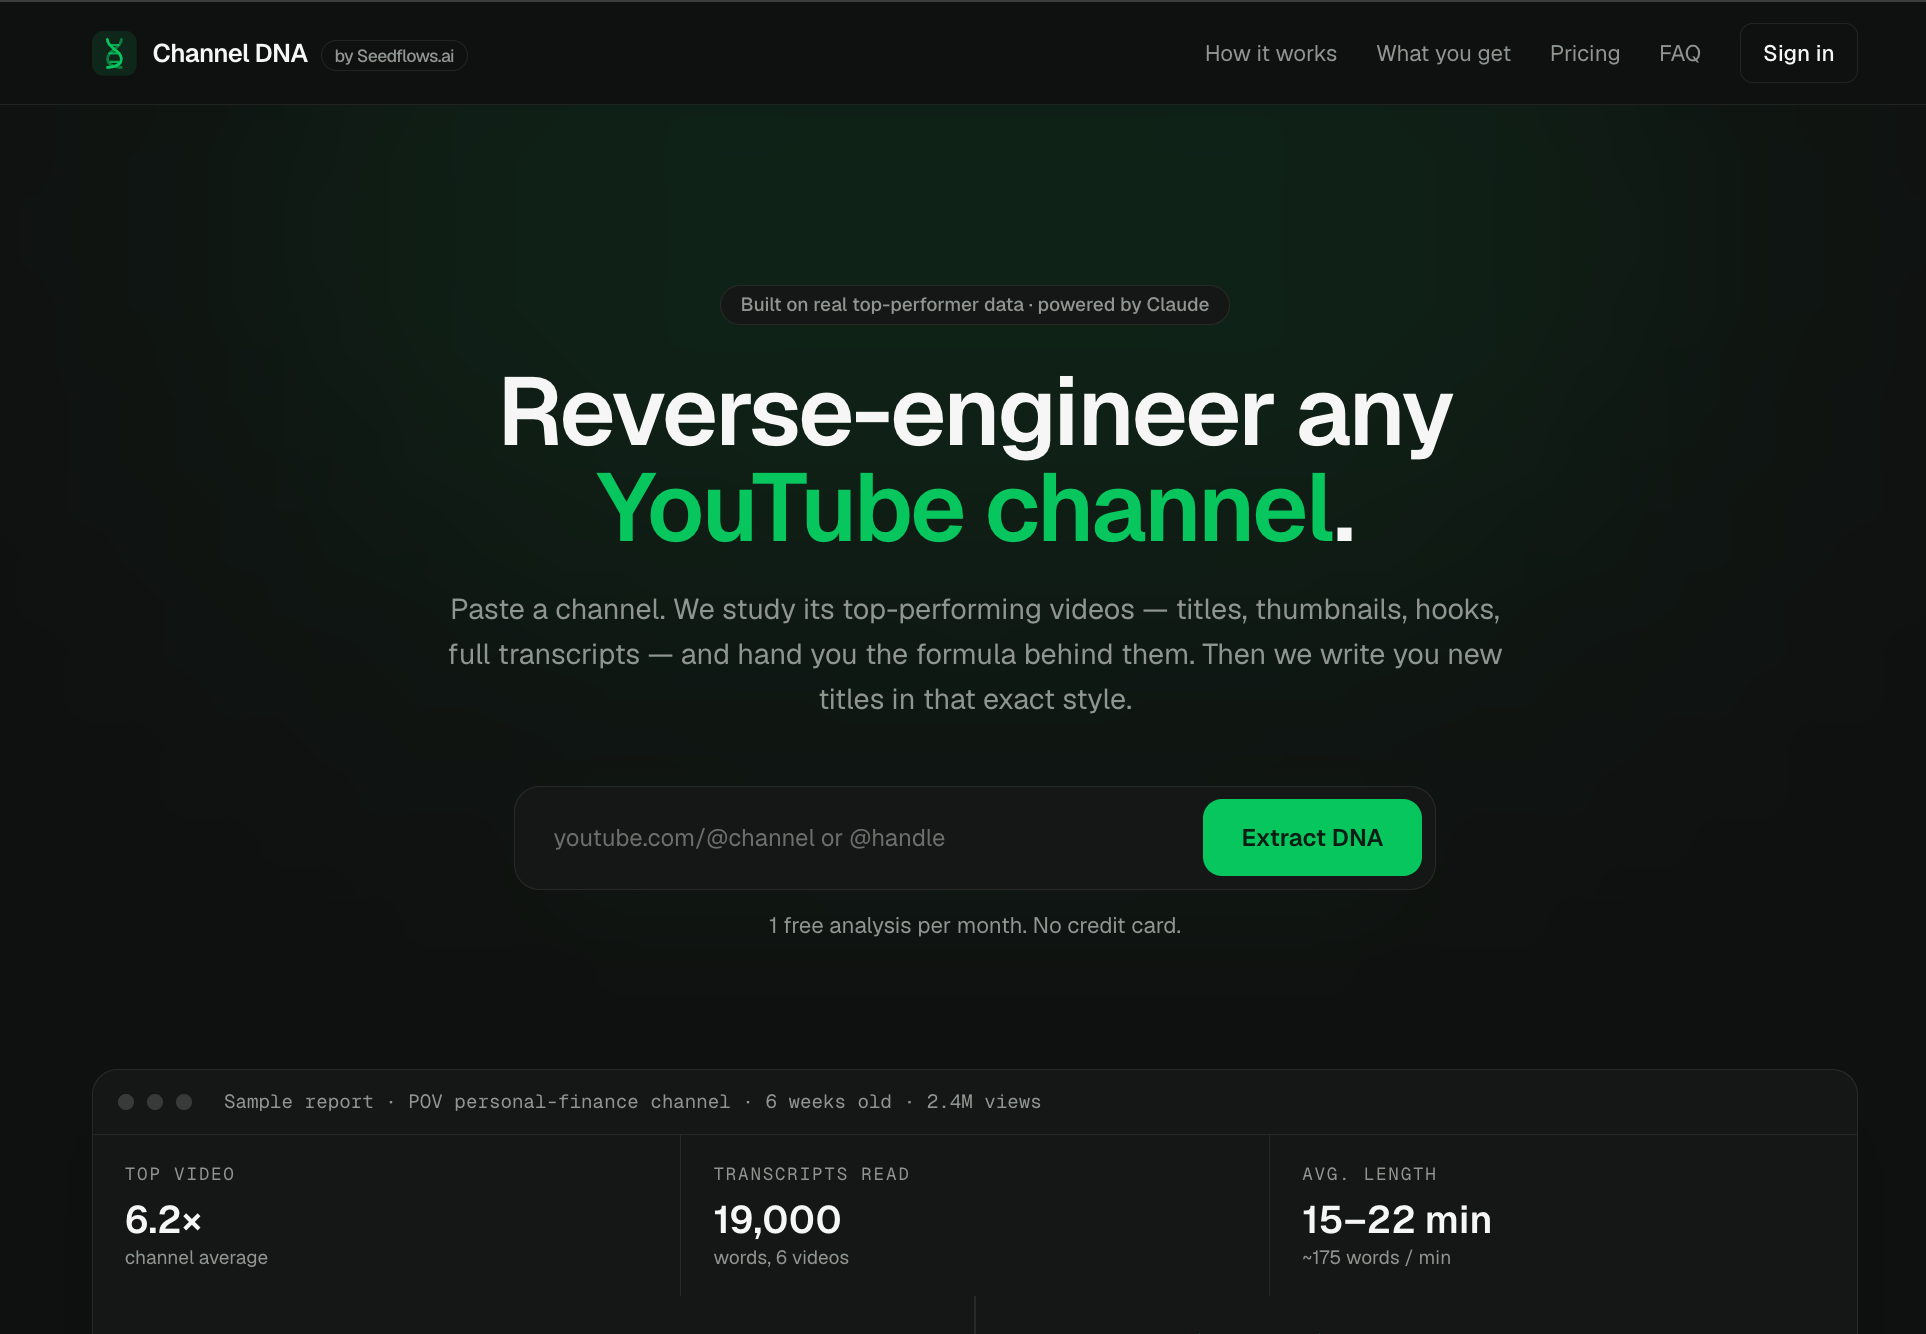
Task: Click the 'channel average' caption
Action: click(196, 1258)
